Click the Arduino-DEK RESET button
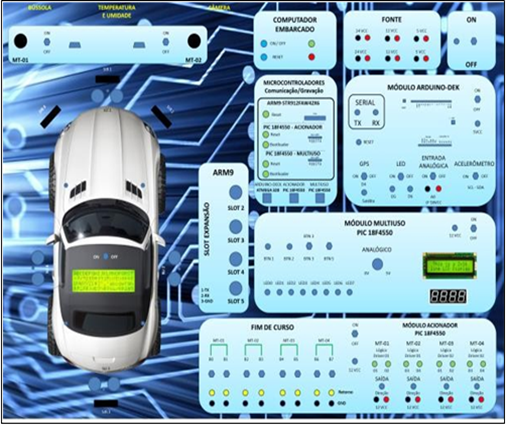This screenshot has height=425, width=506. point(359,142)
